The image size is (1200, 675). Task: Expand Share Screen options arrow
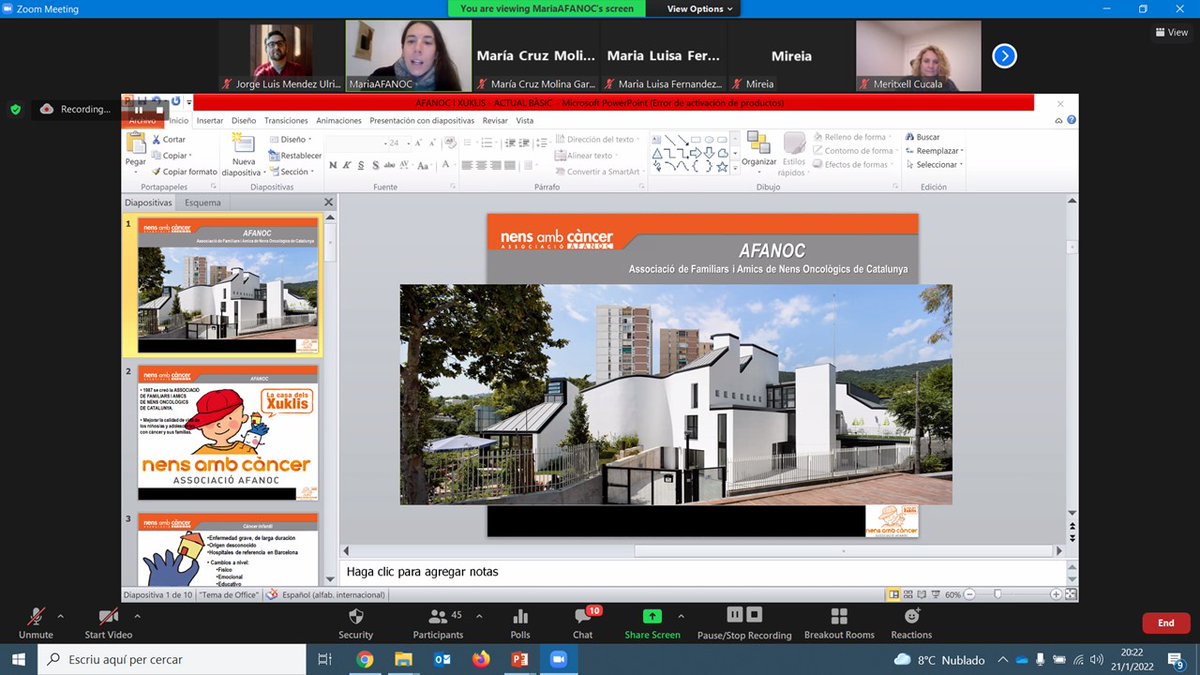[x=681, y=616]
